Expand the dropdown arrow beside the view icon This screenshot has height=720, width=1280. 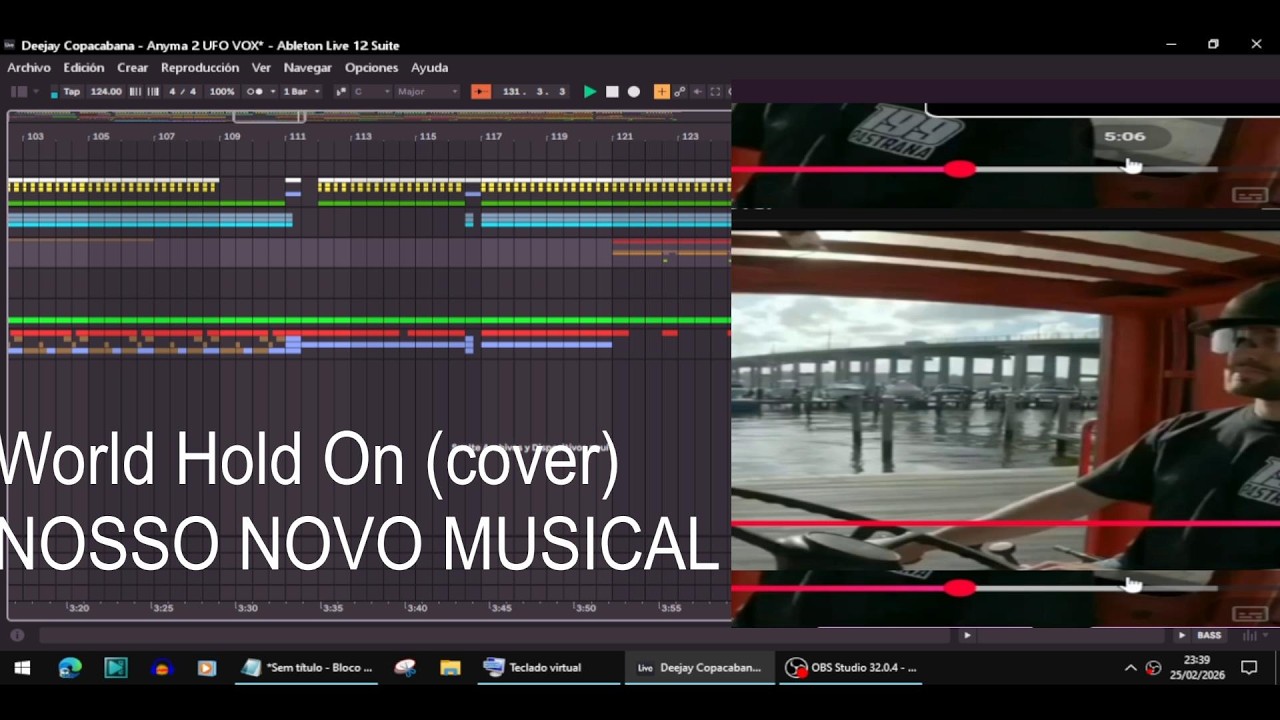click(36, 91)
